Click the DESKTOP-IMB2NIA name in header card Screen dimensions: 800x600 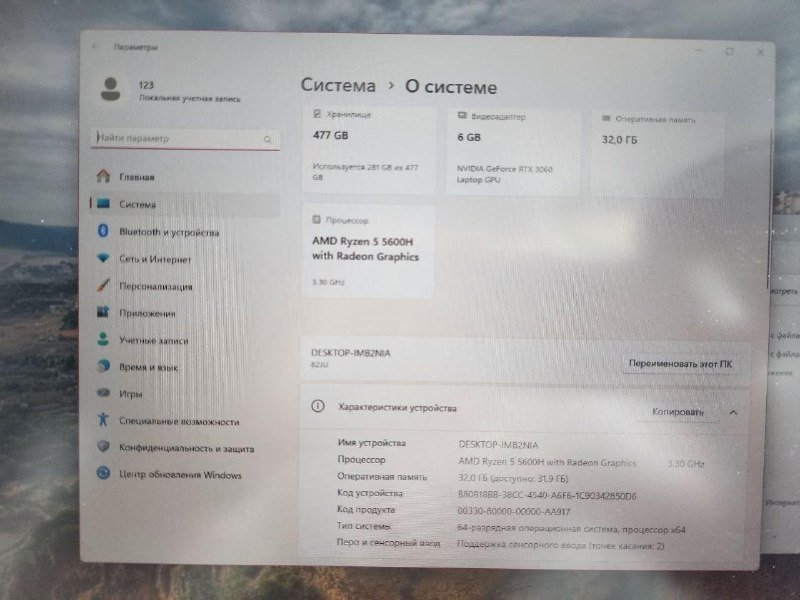point(351,353)
